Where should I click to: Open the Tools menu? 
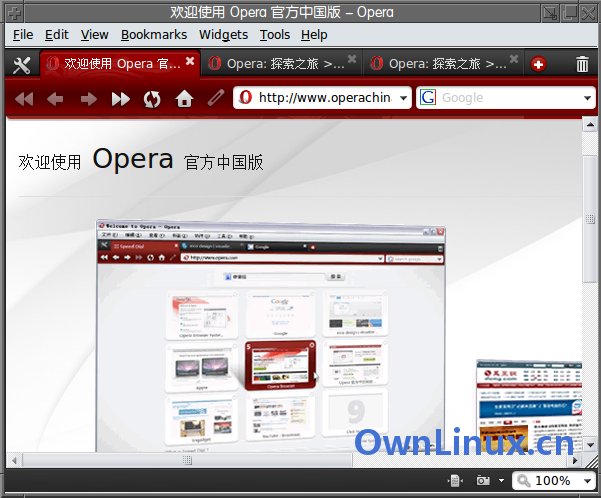click(x=275, y=35)
